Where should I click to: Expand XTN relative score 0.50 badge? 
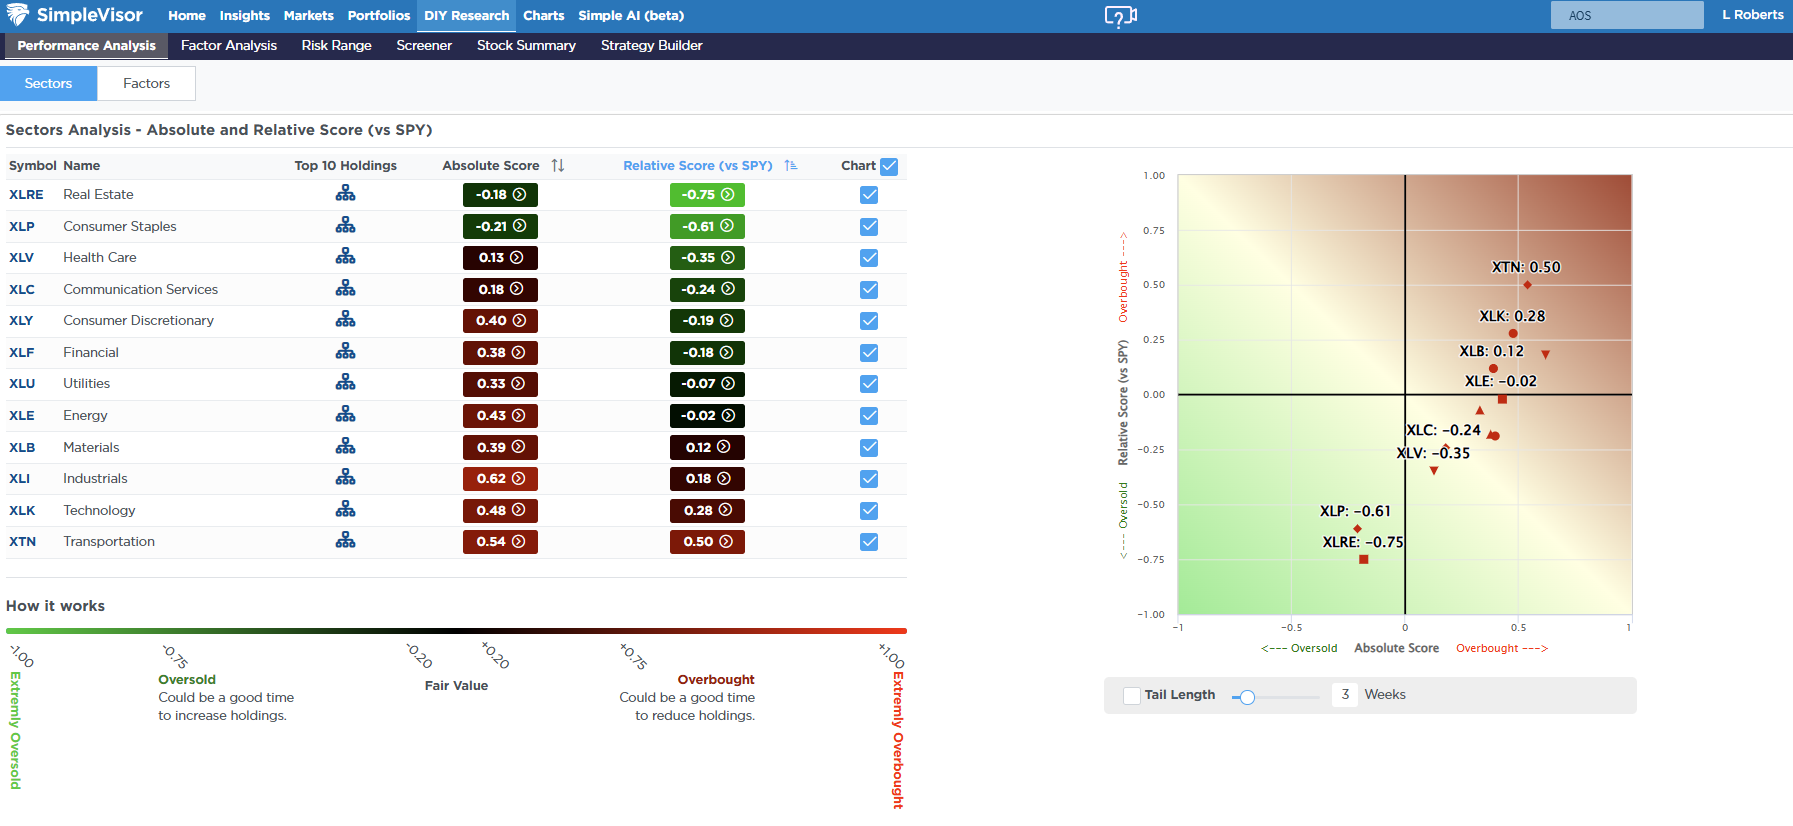click(x=707, y=542)
